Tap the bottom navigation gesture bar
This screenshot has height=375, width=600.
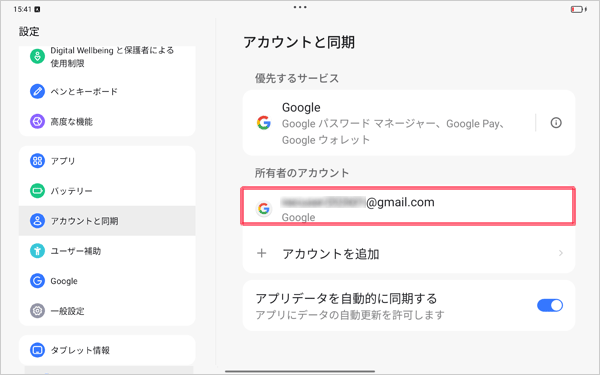(300, 371)
